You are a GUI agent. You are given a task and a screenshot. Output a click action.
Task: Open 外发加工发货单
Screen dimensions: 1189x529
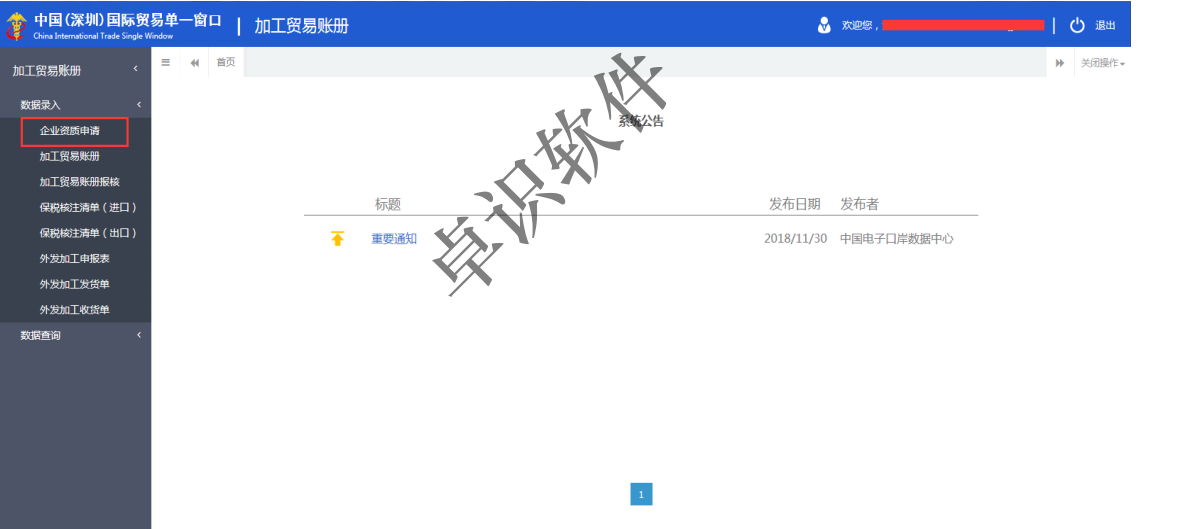pyautogui.click(x=75, y=284)
